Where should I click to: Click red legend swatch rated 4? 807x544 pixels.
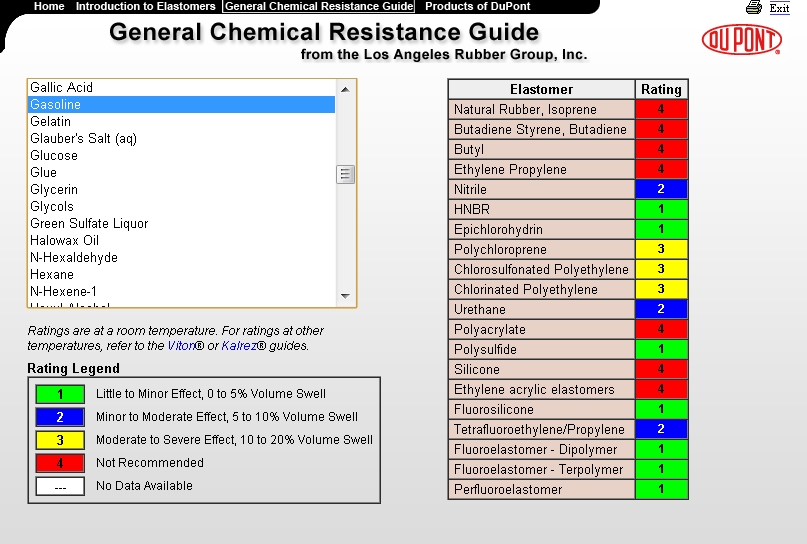pyautogui.click(x=60, y=463)
